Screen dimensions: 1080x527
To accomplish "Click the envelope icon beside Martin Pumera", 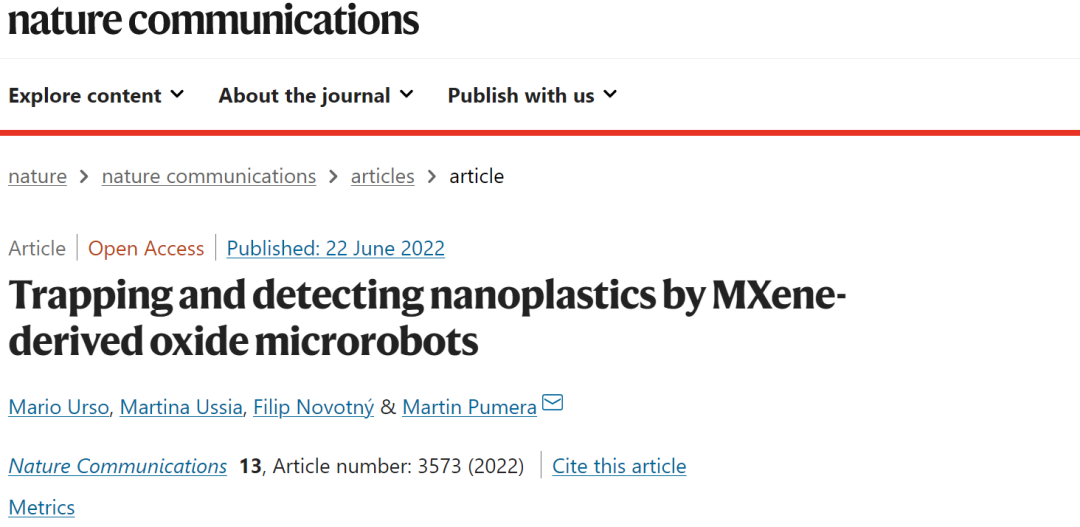I will pos(552,402).
